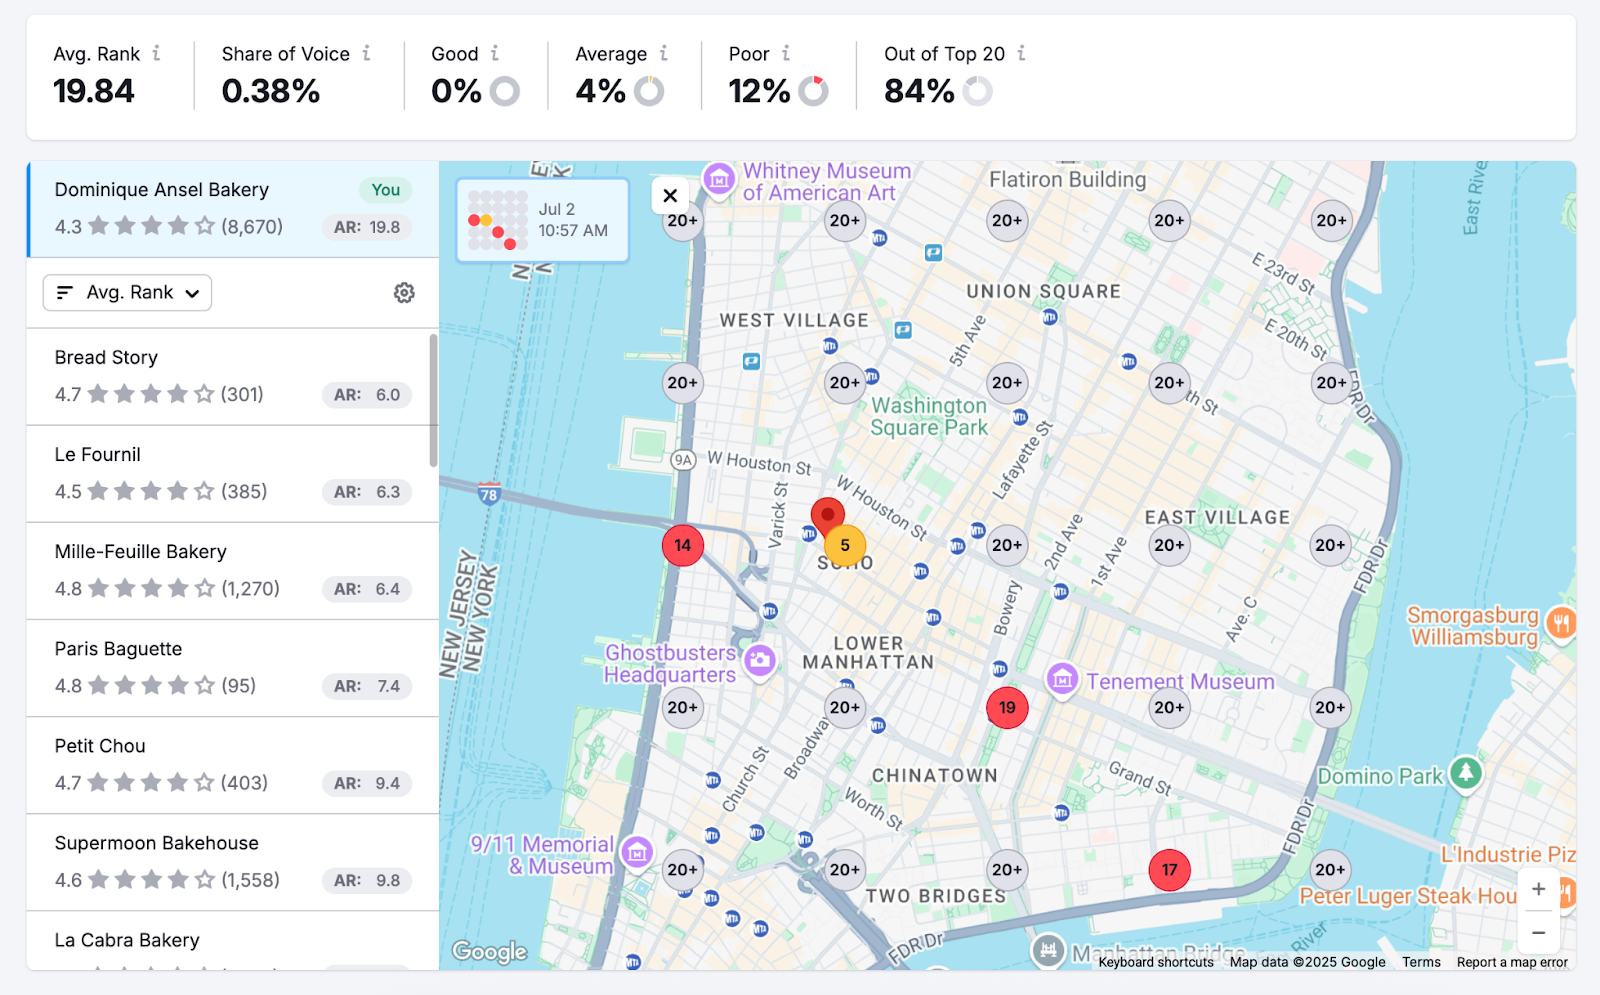Click the Tenement Museum purple landmark icon
Image resolution: width=1600 pixels, height=995 pixels.
tap(1061, 680)
